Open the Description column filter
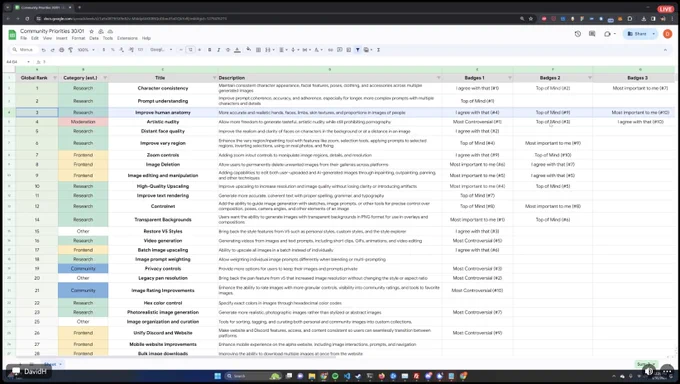 tap(438, 78)
